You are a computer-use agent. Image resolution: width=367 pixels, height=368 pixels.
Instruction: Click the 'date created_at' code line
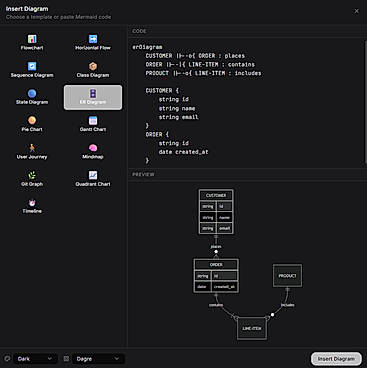coord(183,152)
